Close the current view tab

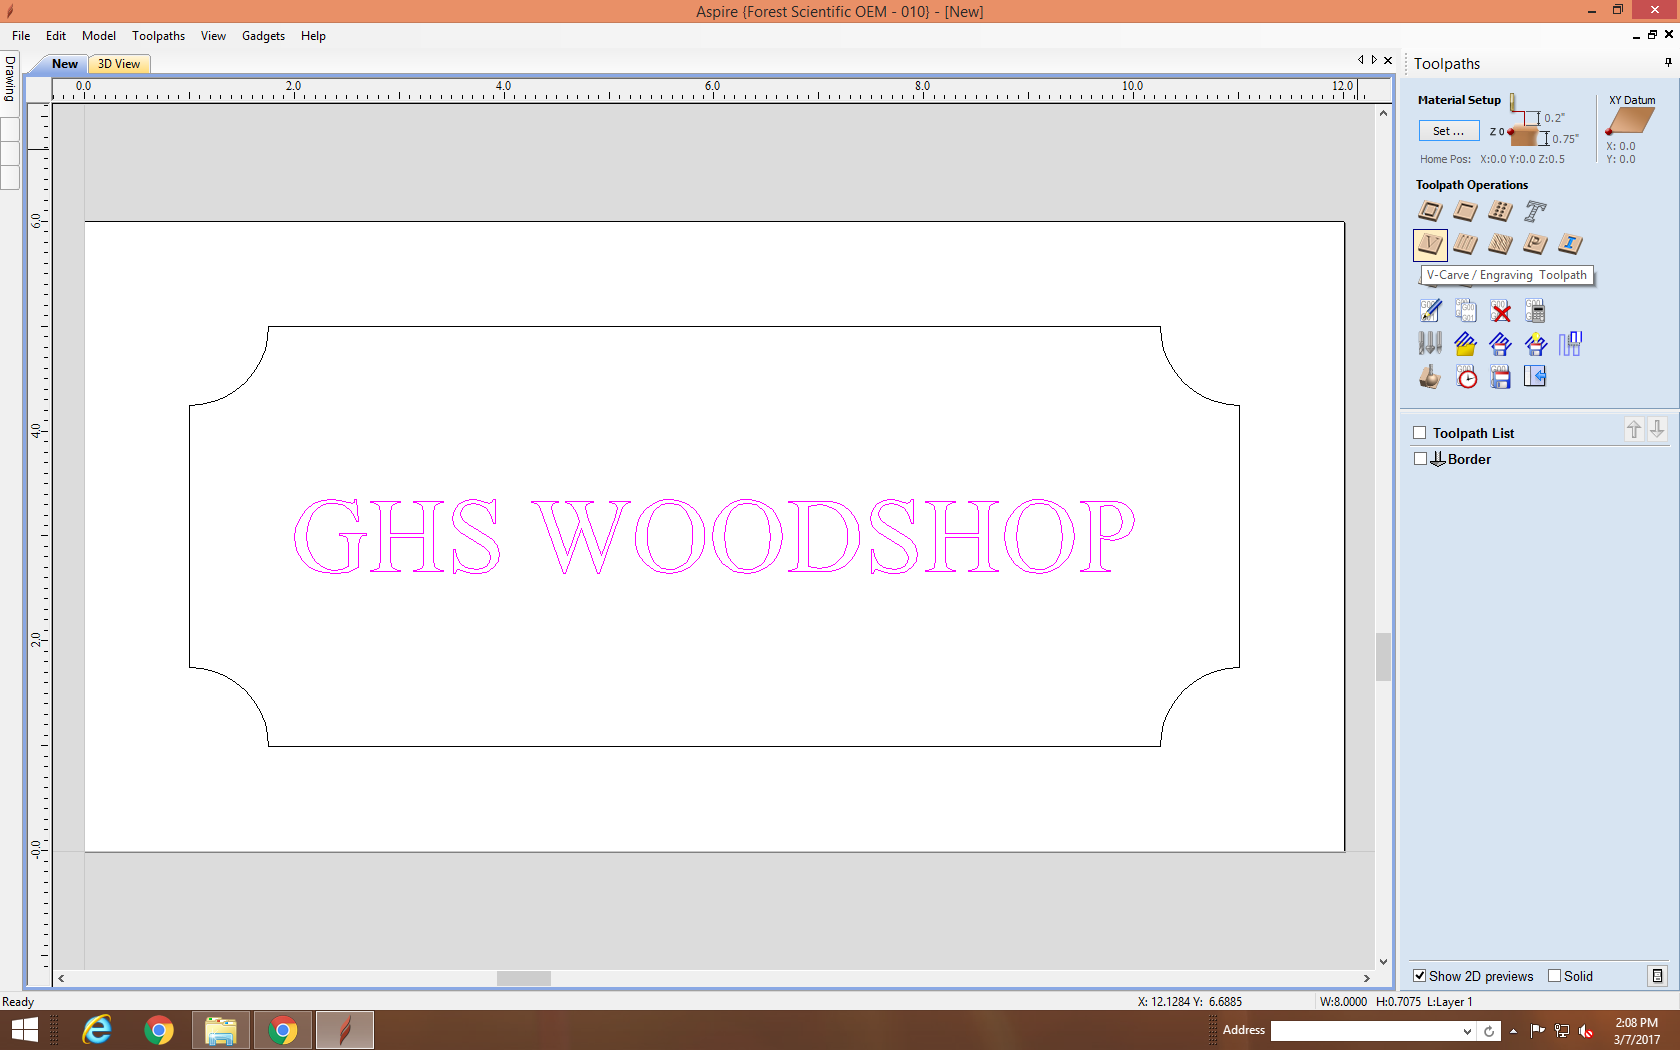click(x=1388, y=60)
